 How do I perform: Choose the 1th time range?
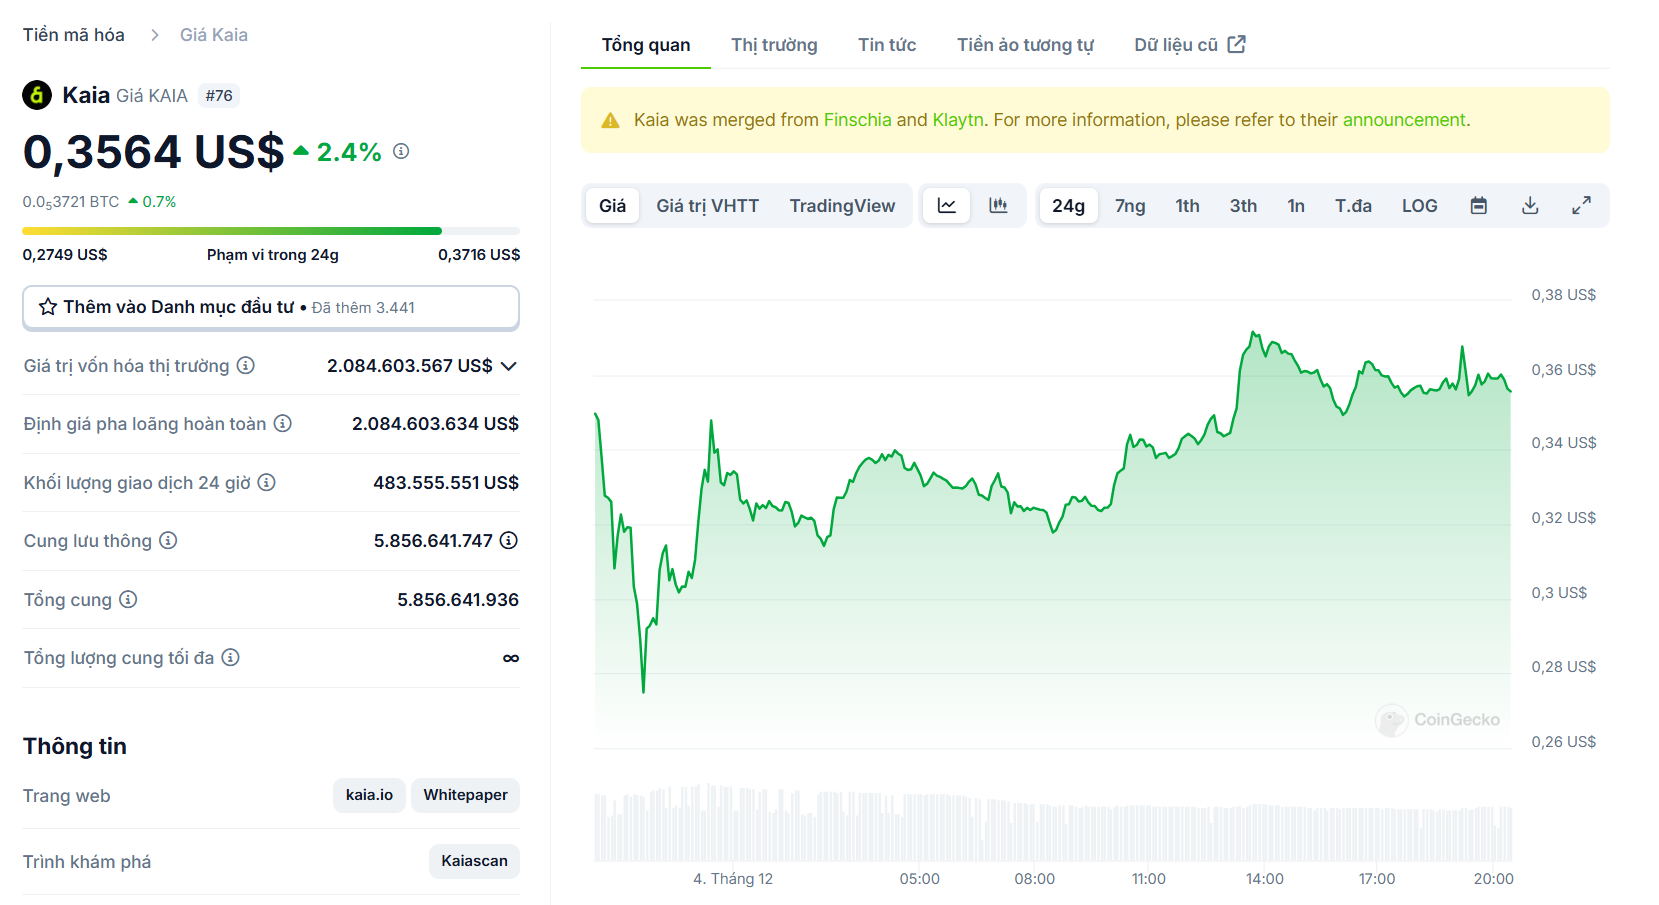pos(1187,206)
